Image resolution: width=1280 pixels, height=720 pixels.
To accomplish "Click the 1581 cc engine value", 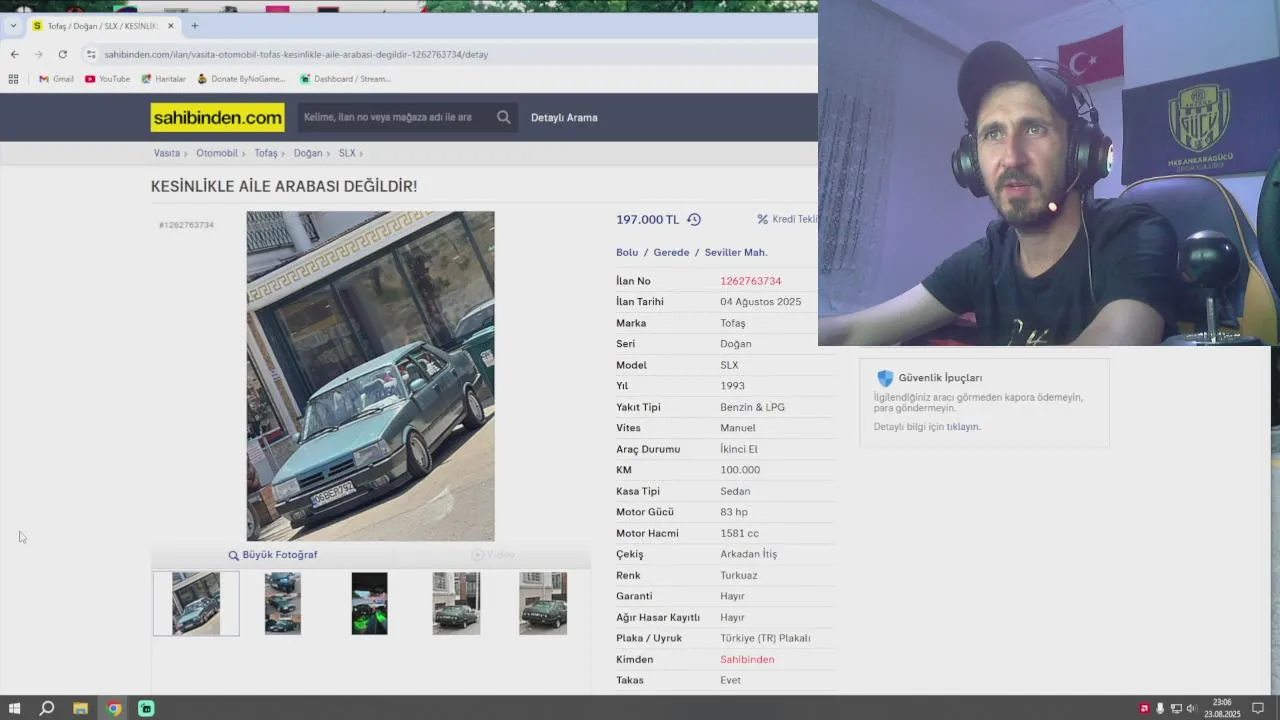I will click(x=739, y=533).
